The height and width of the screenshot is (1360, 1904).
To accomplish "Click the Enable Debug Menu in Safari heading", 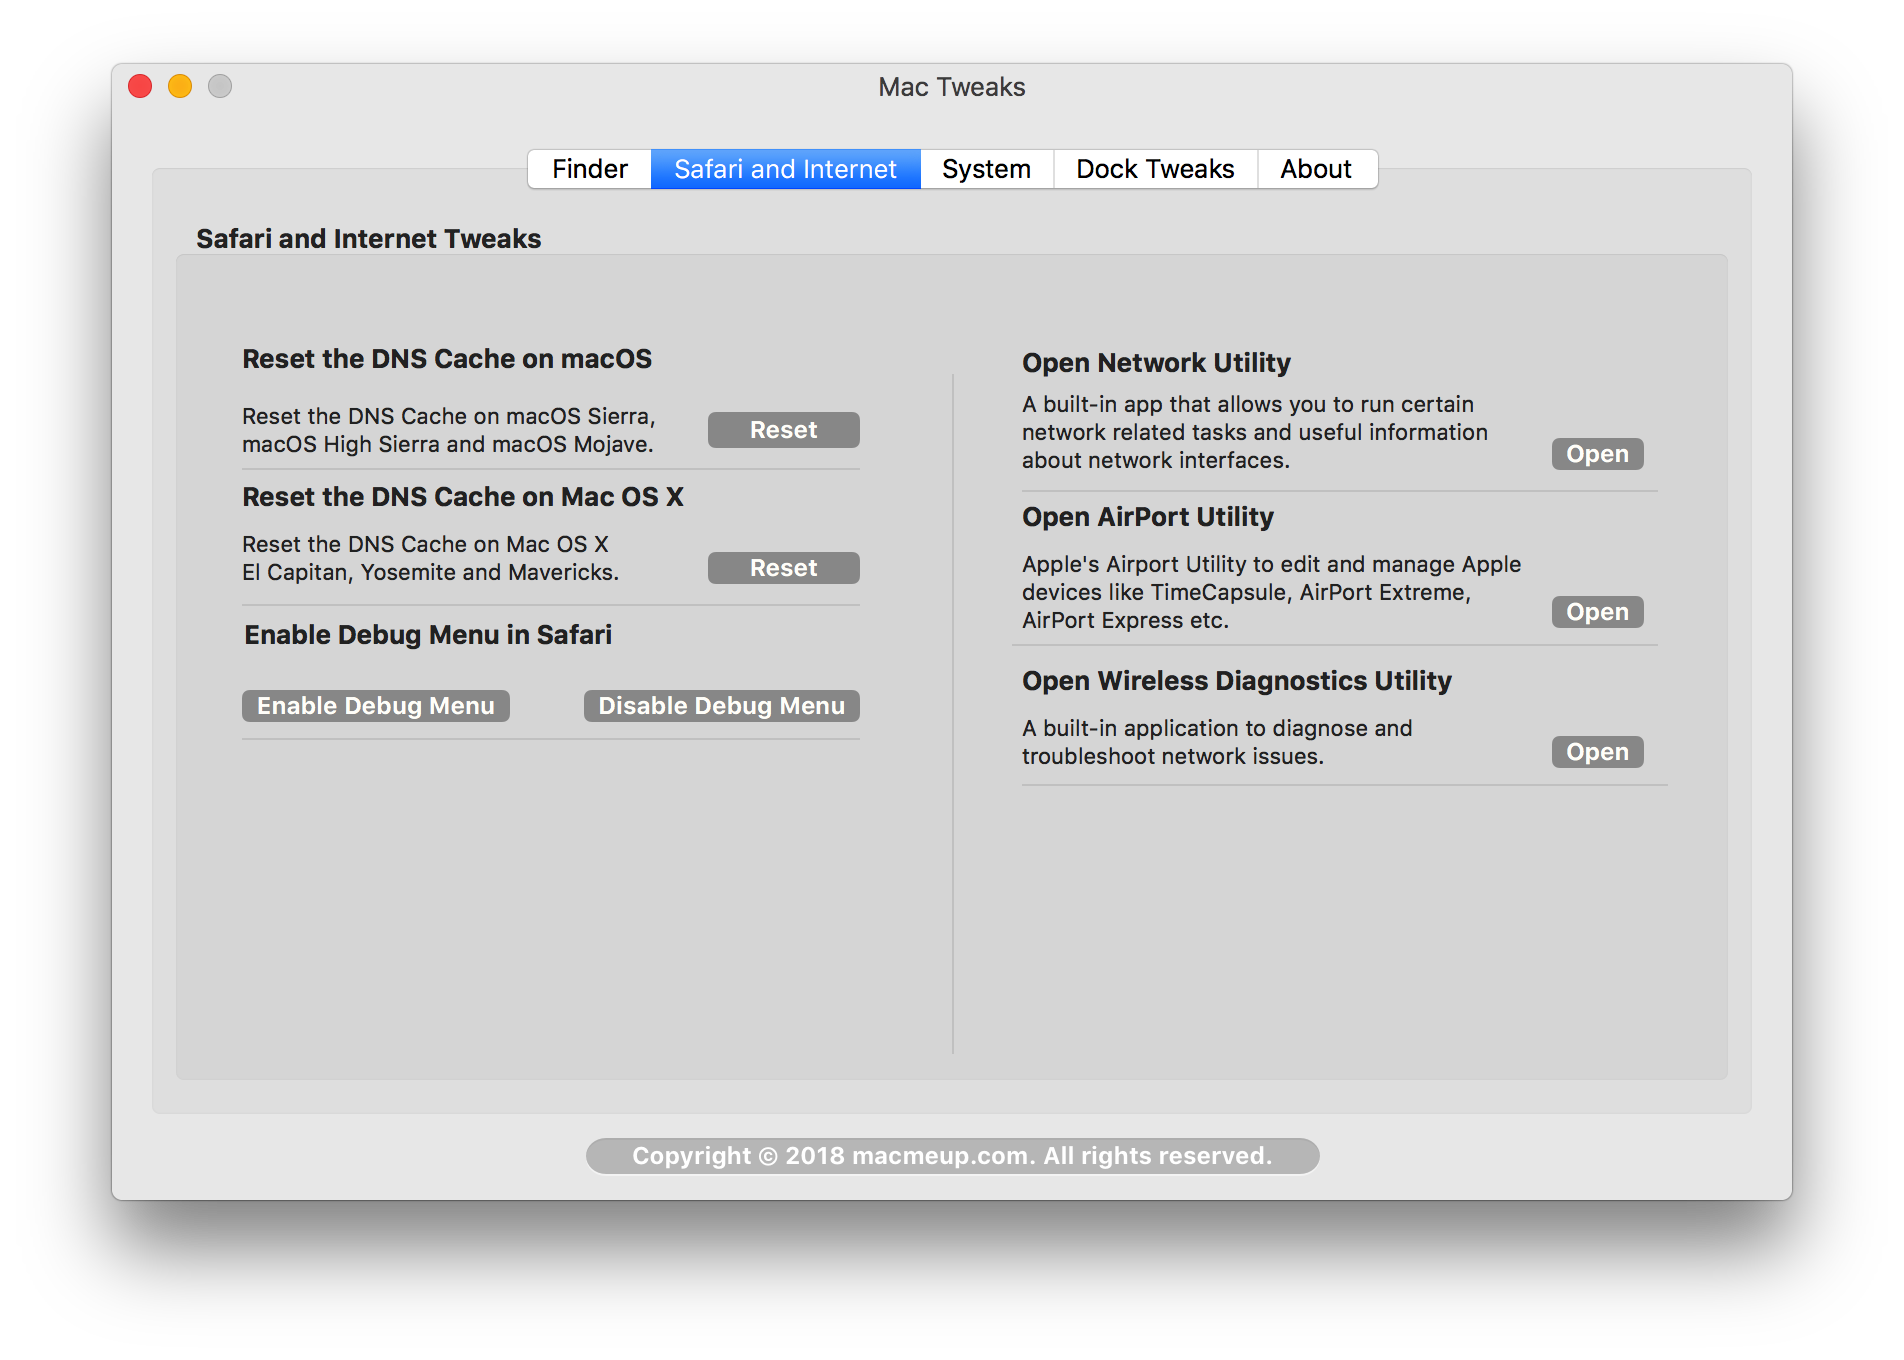I will [428, 635].
